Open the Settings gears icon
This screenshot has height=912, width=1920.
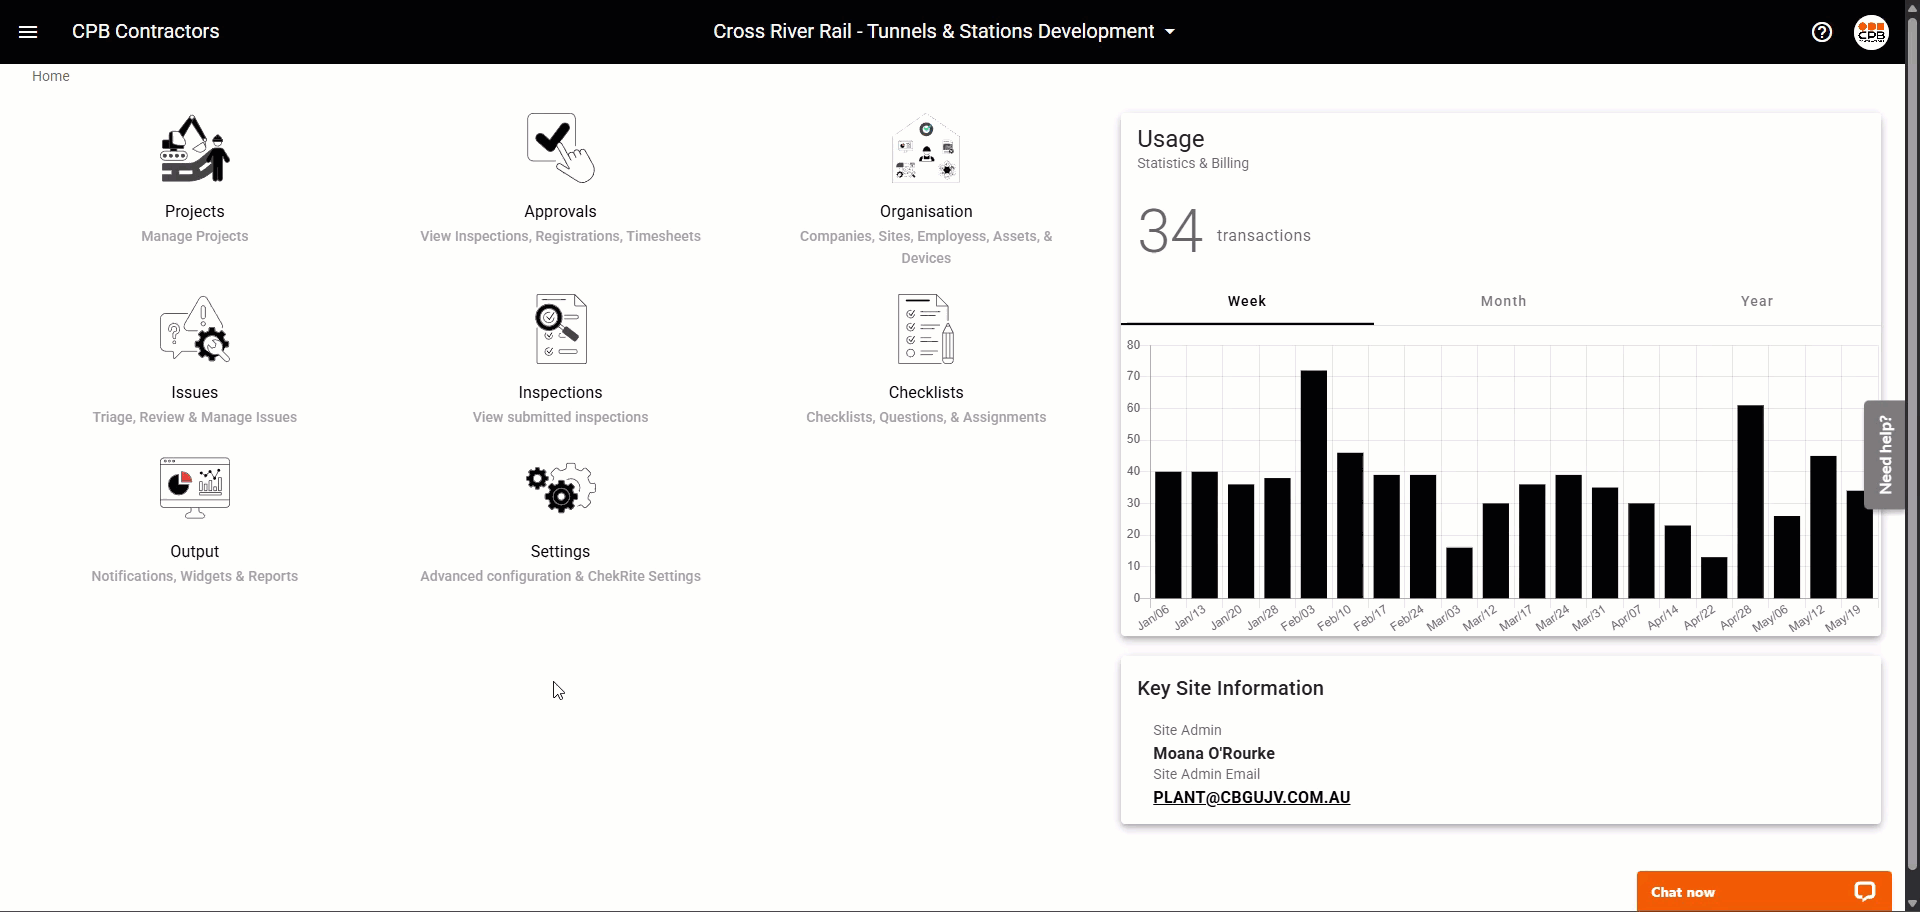(x=560, y=488)
